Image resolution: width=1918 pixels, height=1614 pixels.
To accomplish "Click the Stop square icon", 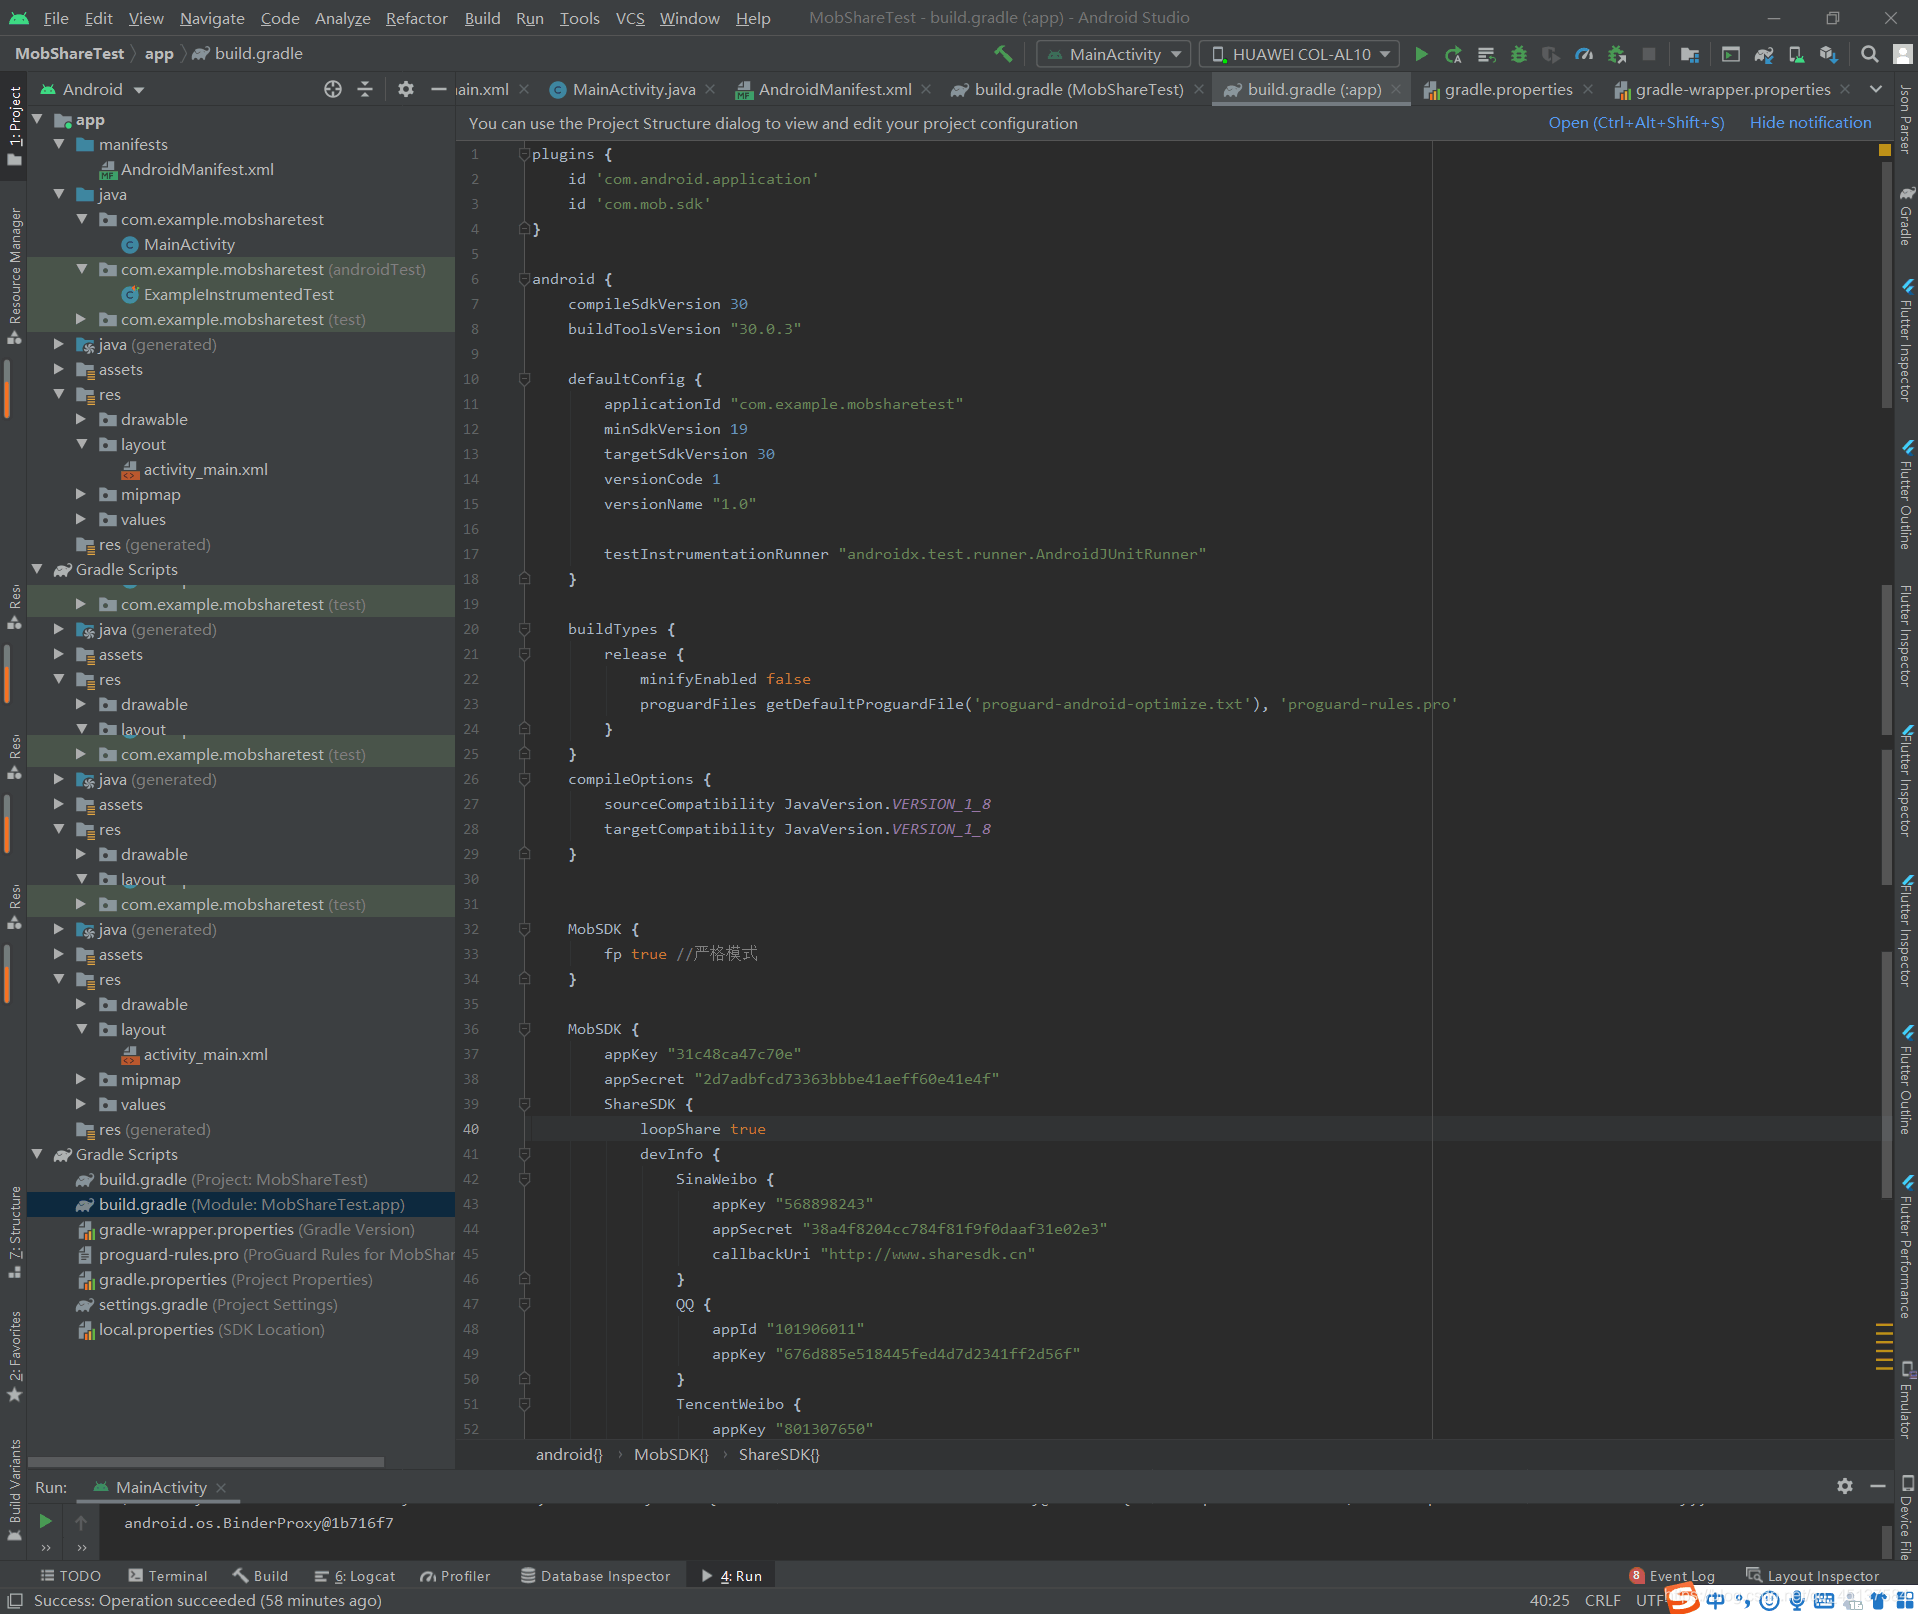I will click(1649, 54).
